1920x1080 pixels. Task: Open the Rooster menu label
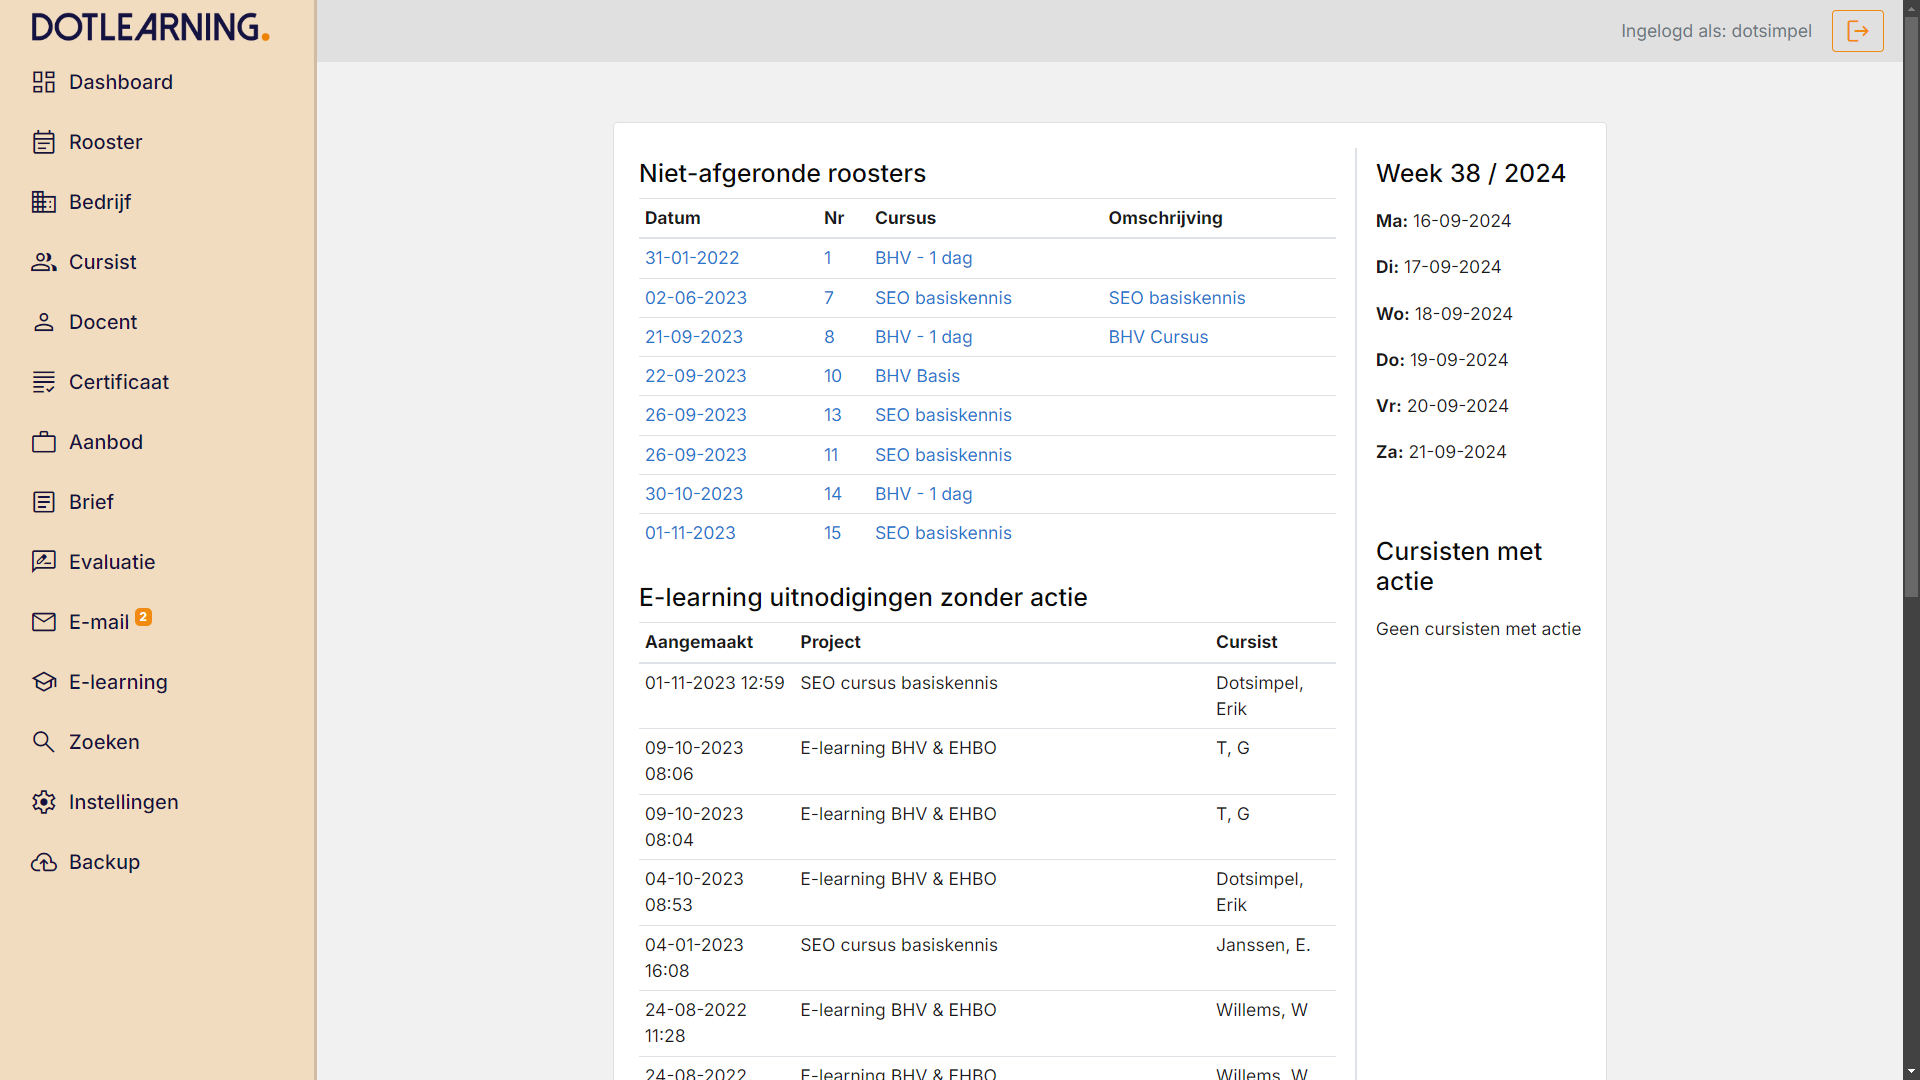pos(106,142)
